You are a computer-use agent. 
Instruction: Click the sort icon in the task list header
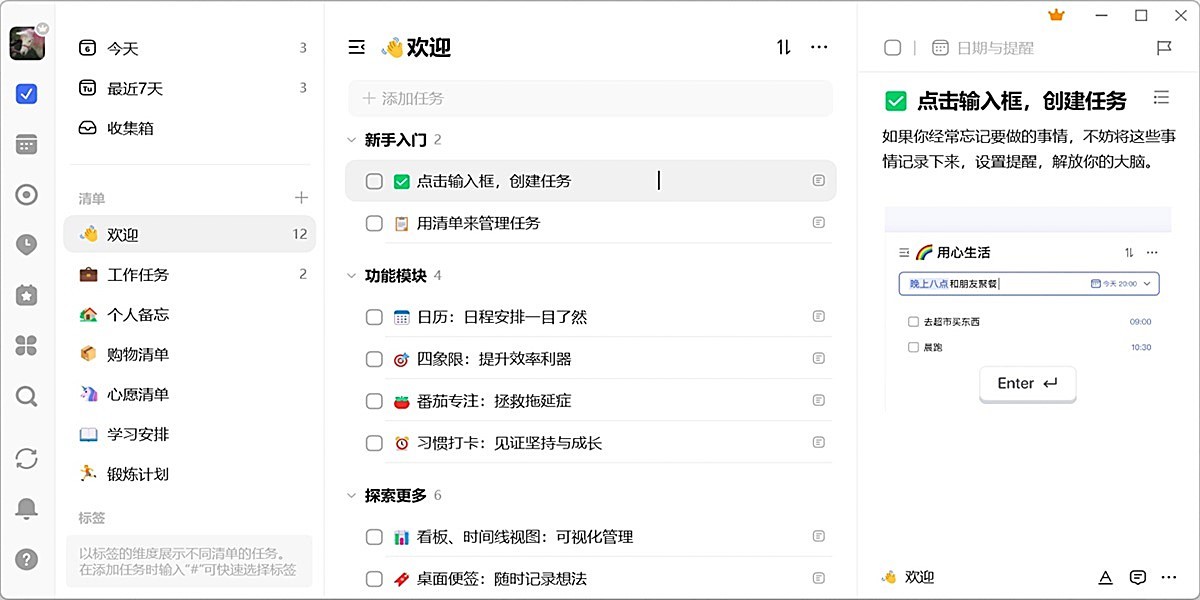(783, 47)
